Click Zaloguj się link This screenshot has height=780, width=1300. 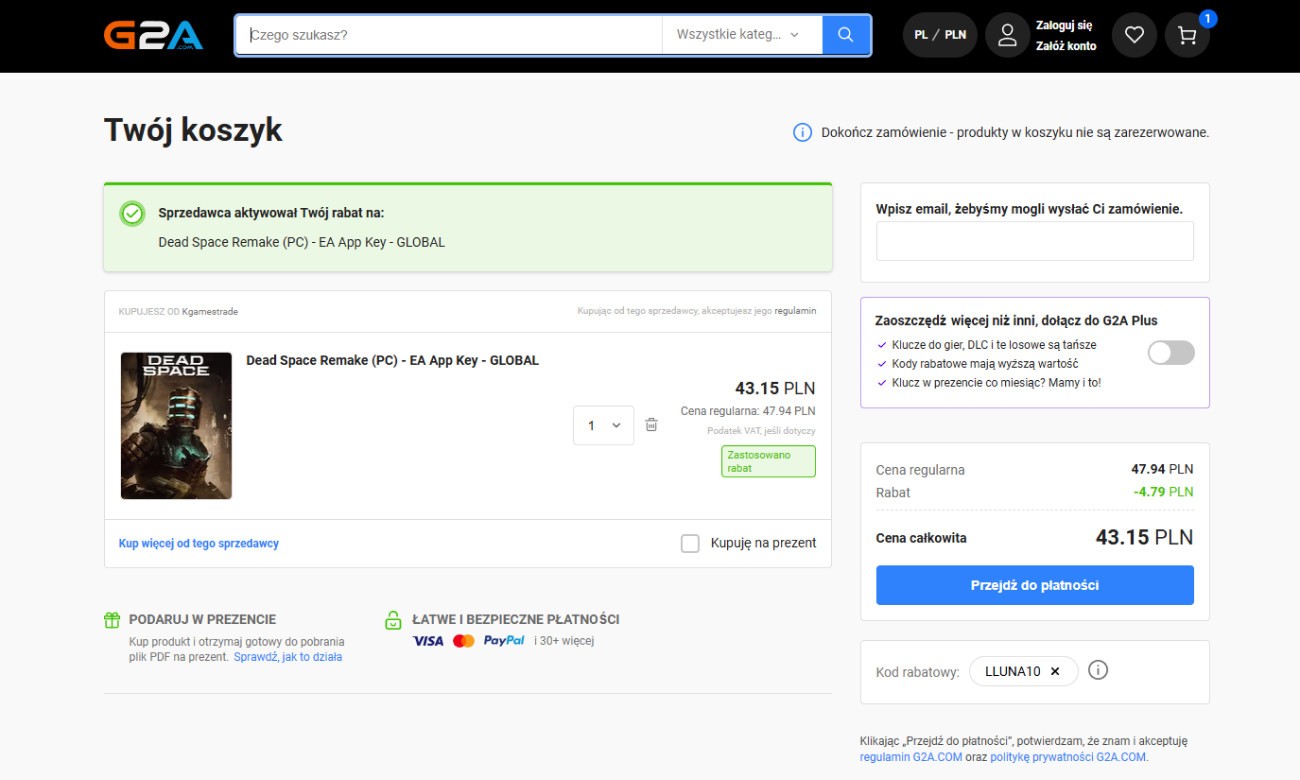[x=1064, y=25]
